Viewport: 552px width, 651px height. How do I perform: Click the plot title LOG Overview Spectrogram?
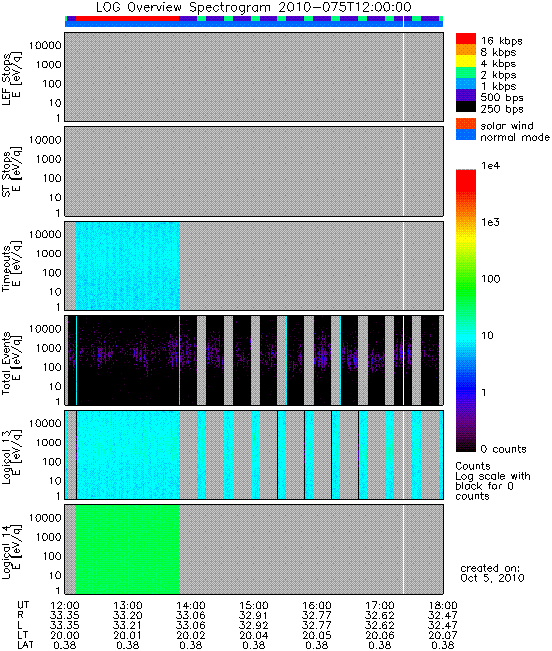point(254,7)
